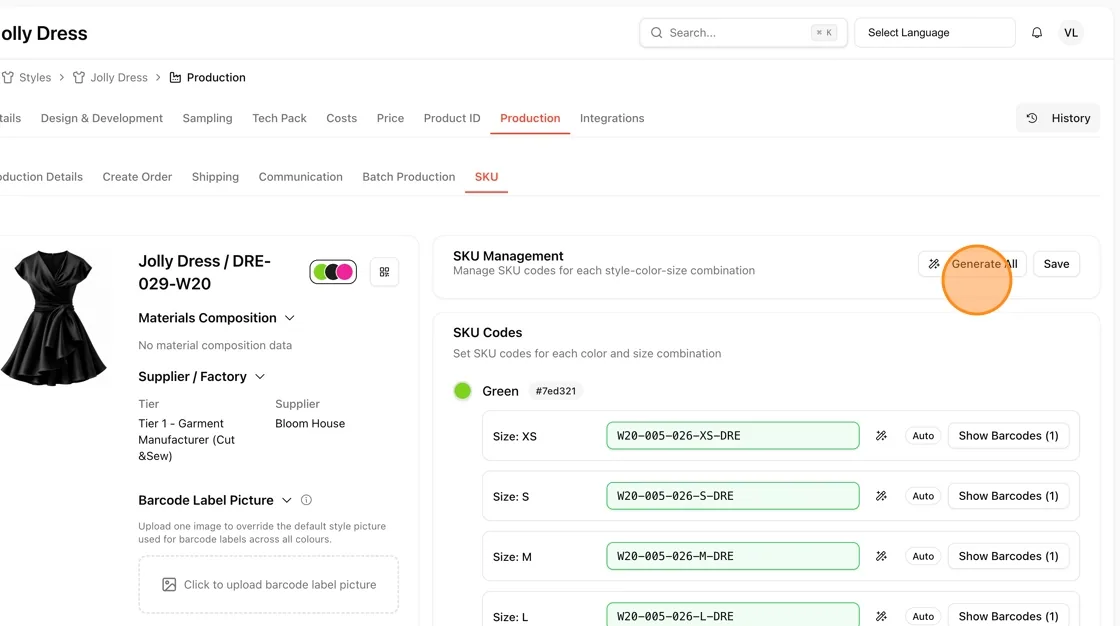Focus the Search input box

743,33
